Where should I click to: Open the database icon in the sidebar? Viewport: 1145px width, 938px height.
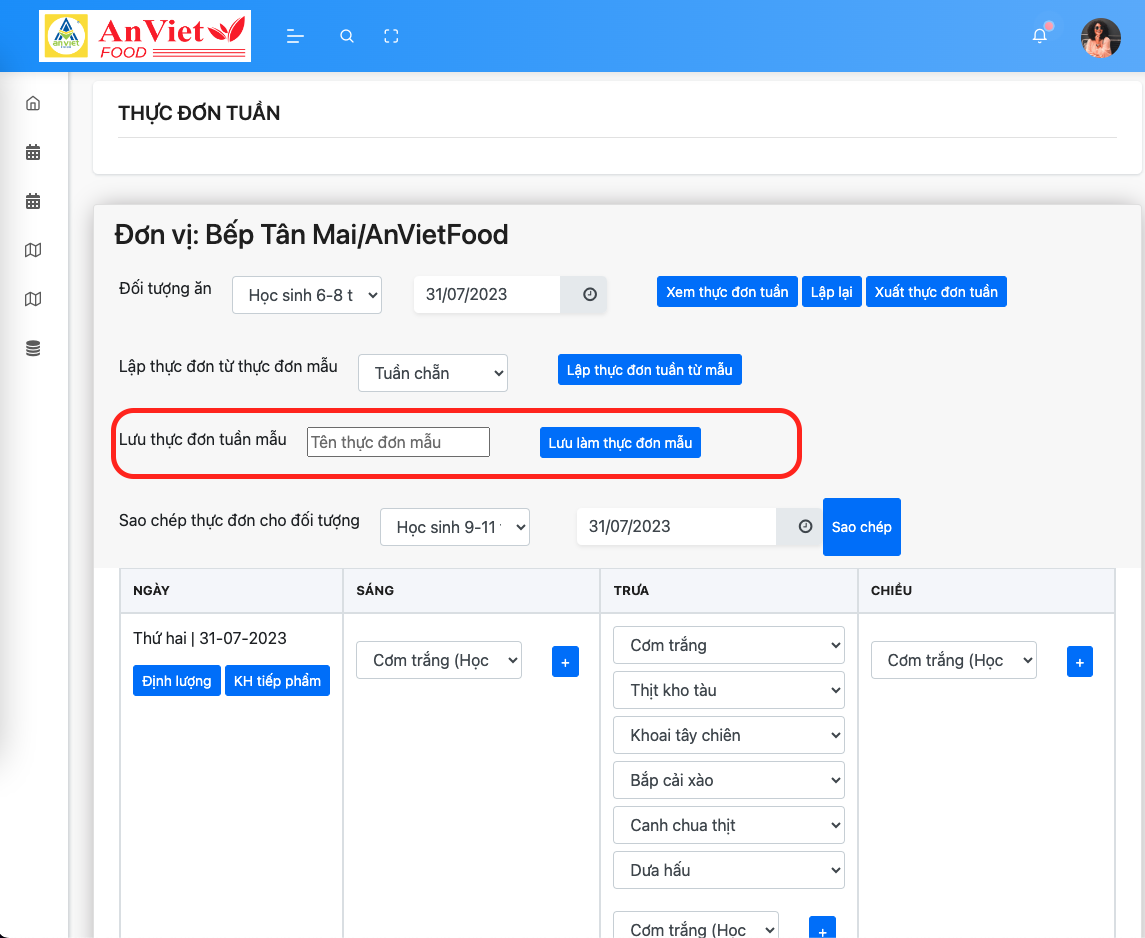point(33,348)
